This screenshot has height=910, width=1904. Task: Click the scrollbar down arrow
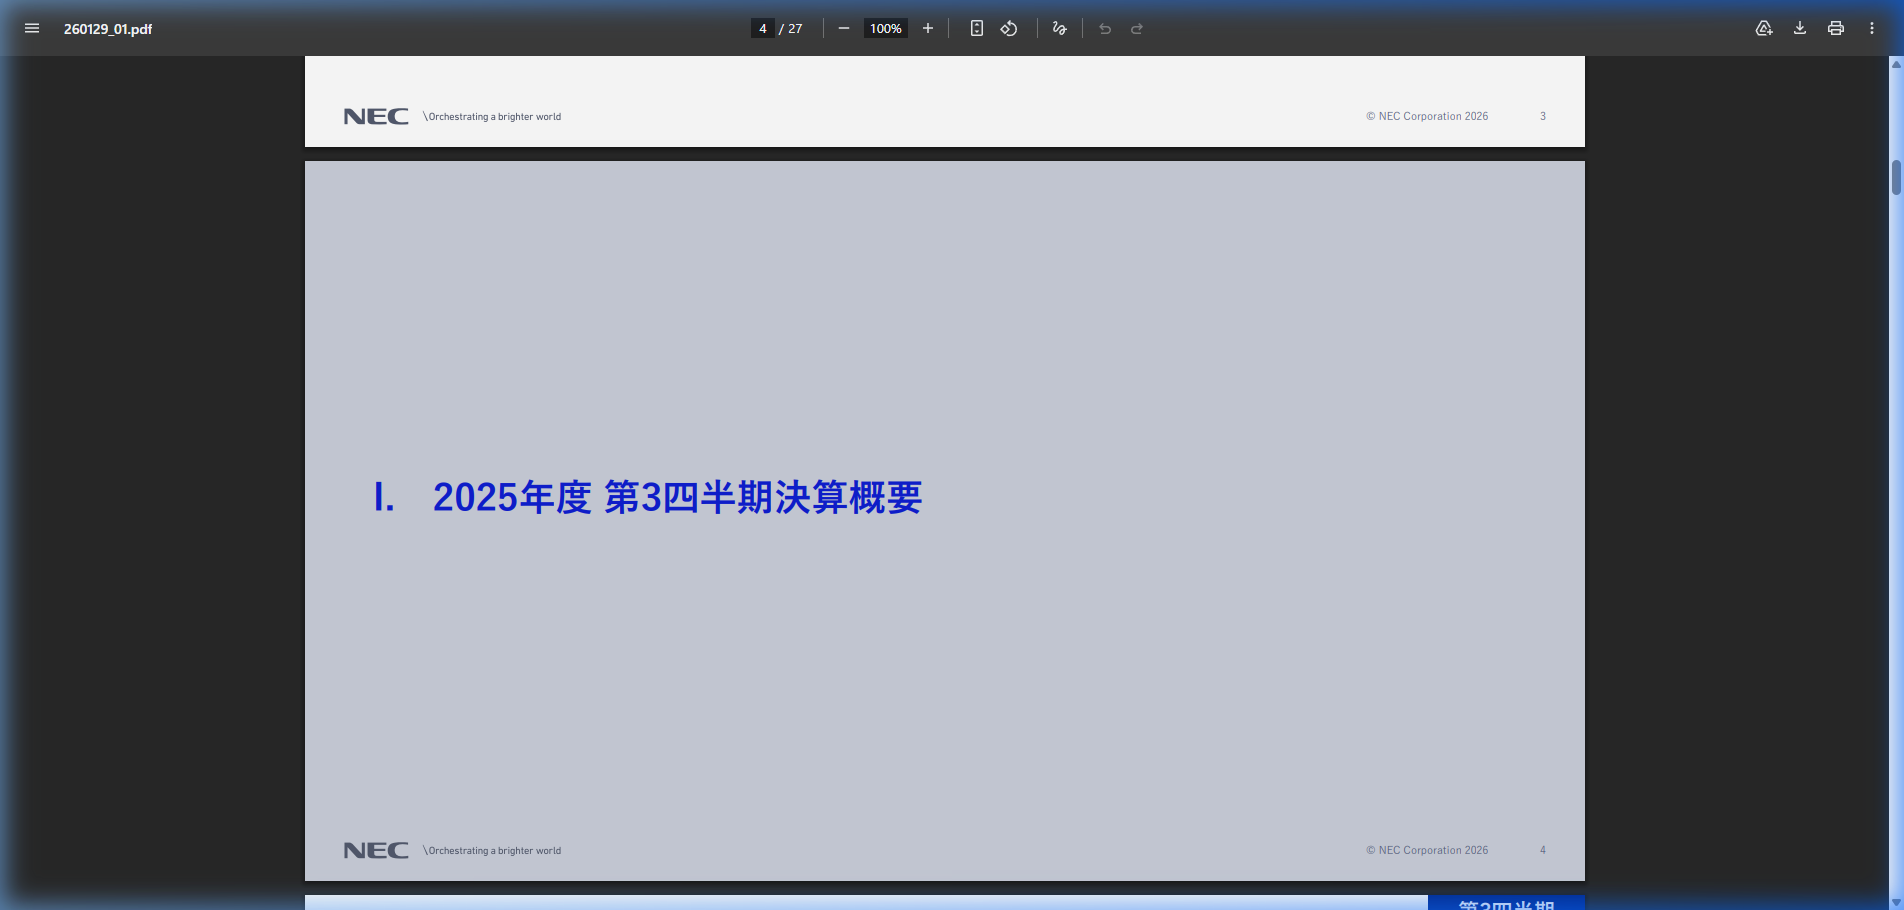(x=1896, y=902)
